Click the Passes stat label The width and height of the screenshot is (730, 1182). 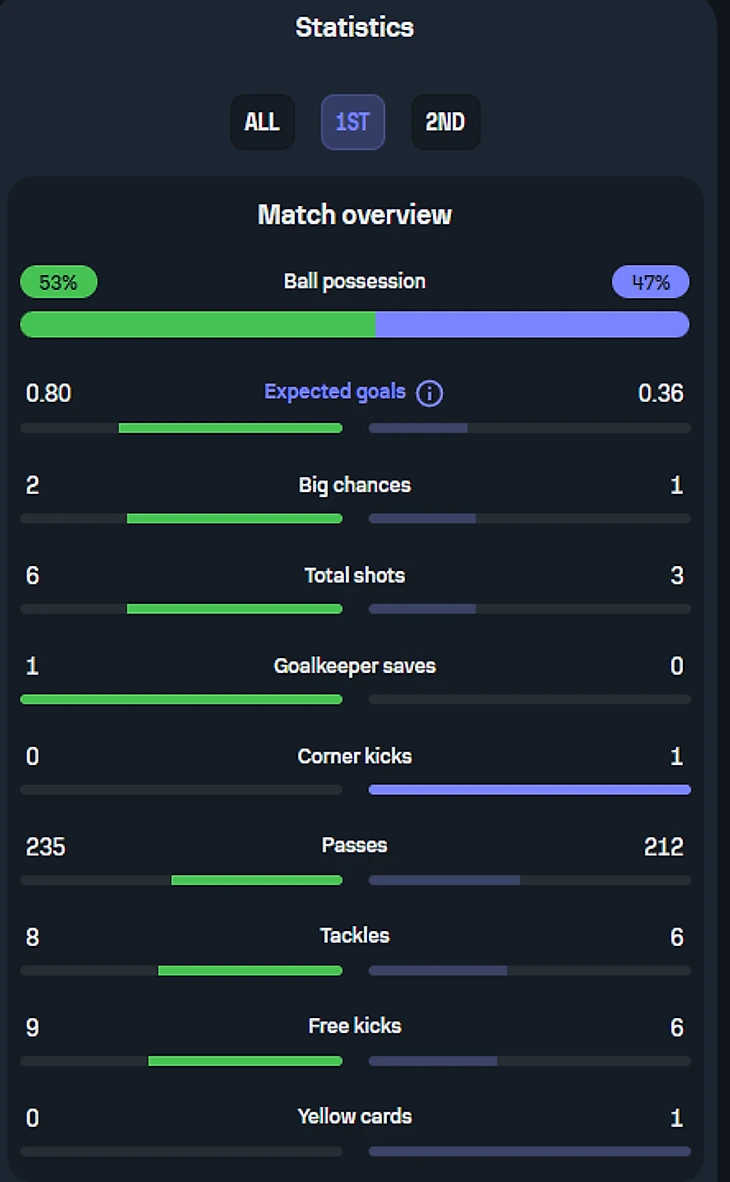coord(354,845)
